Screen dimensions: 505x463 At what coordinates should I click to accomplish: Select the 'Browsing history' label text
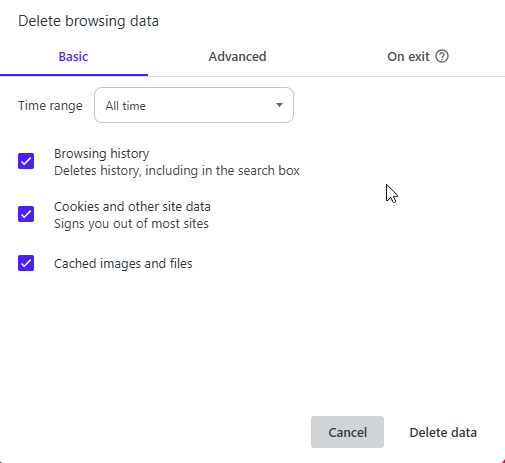pos(102,154)
